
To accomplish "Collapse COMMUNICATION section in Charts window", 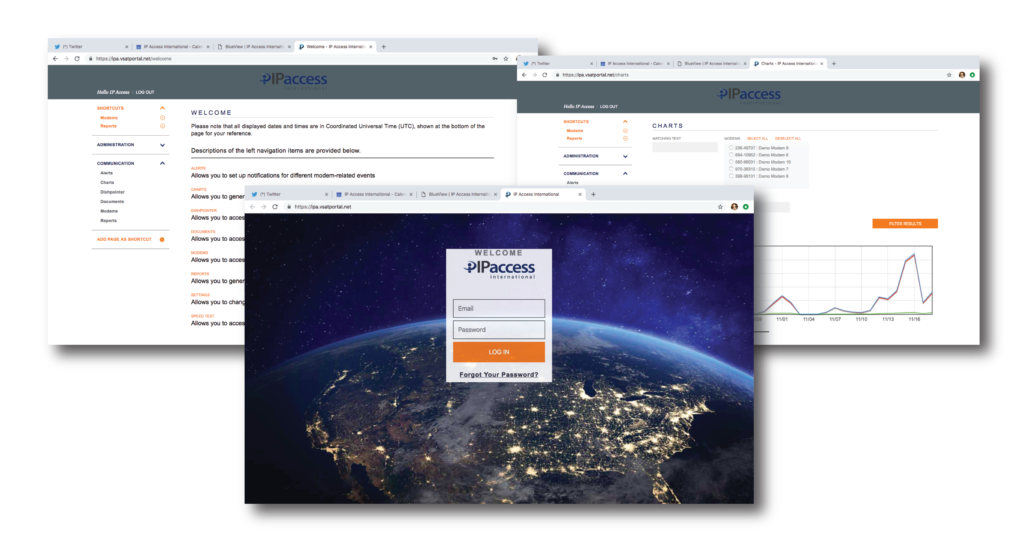I will pyautogui.click(x=625, y=174).
